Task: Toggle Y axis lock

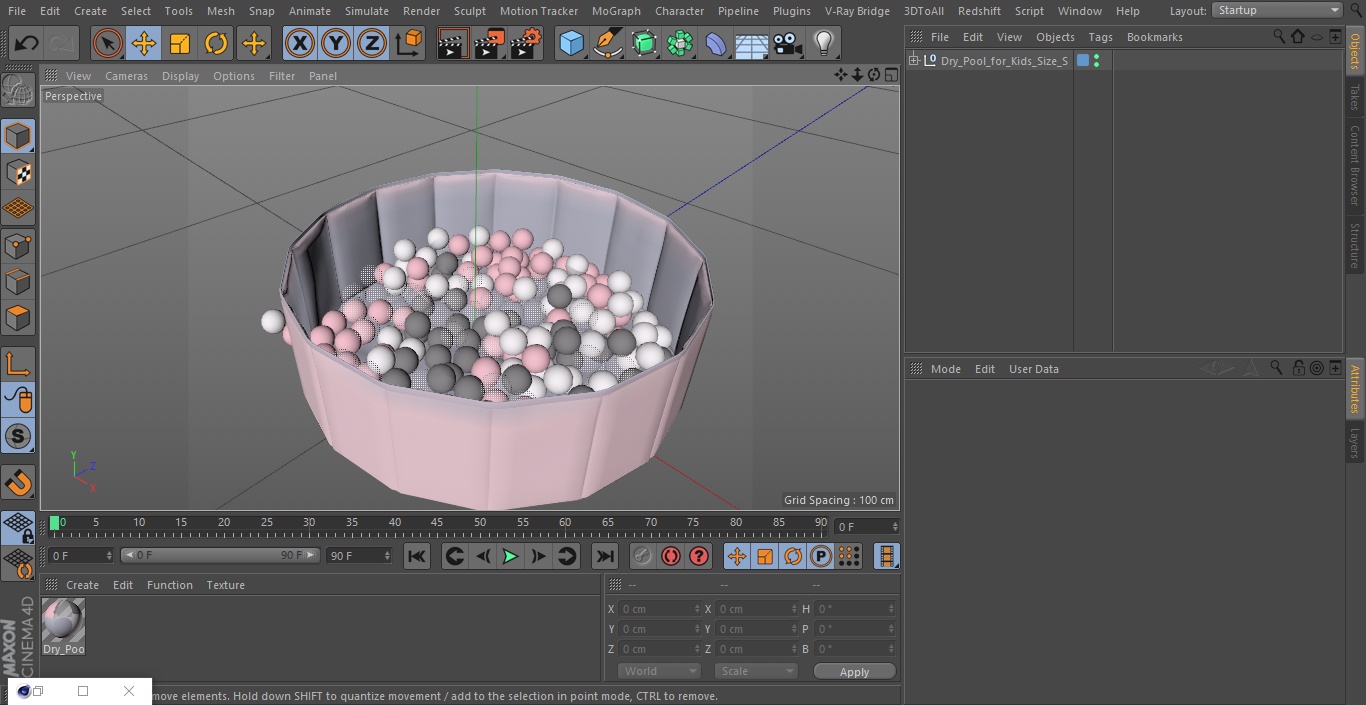Action: coord(336,44)
